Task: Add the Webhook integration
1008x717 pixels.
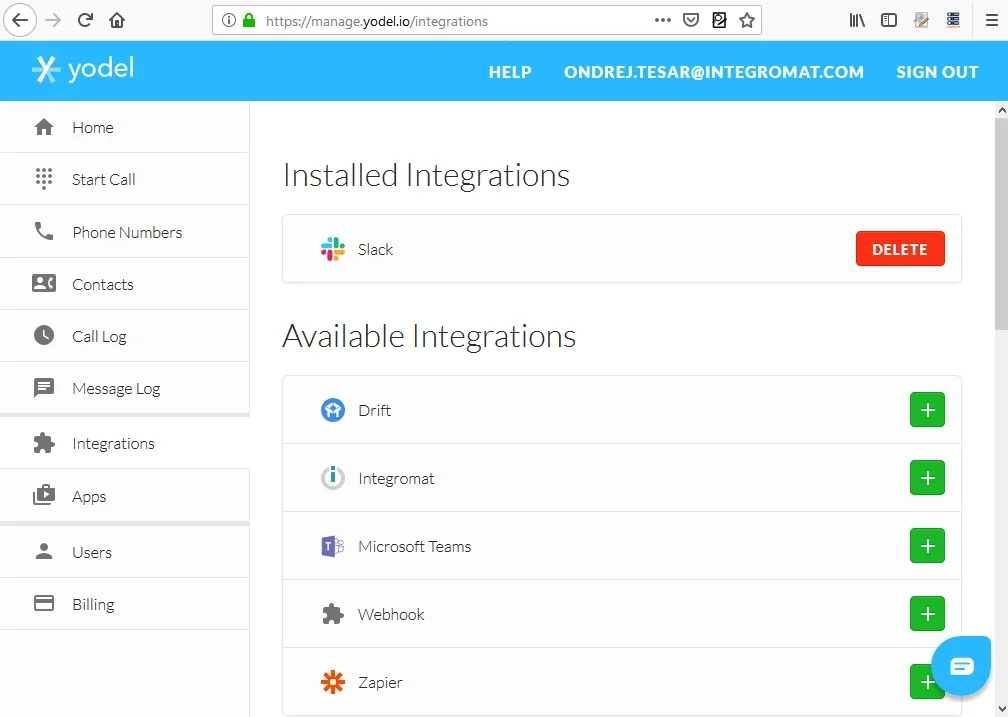Action: pyautogui.click(x=927, y=614)
